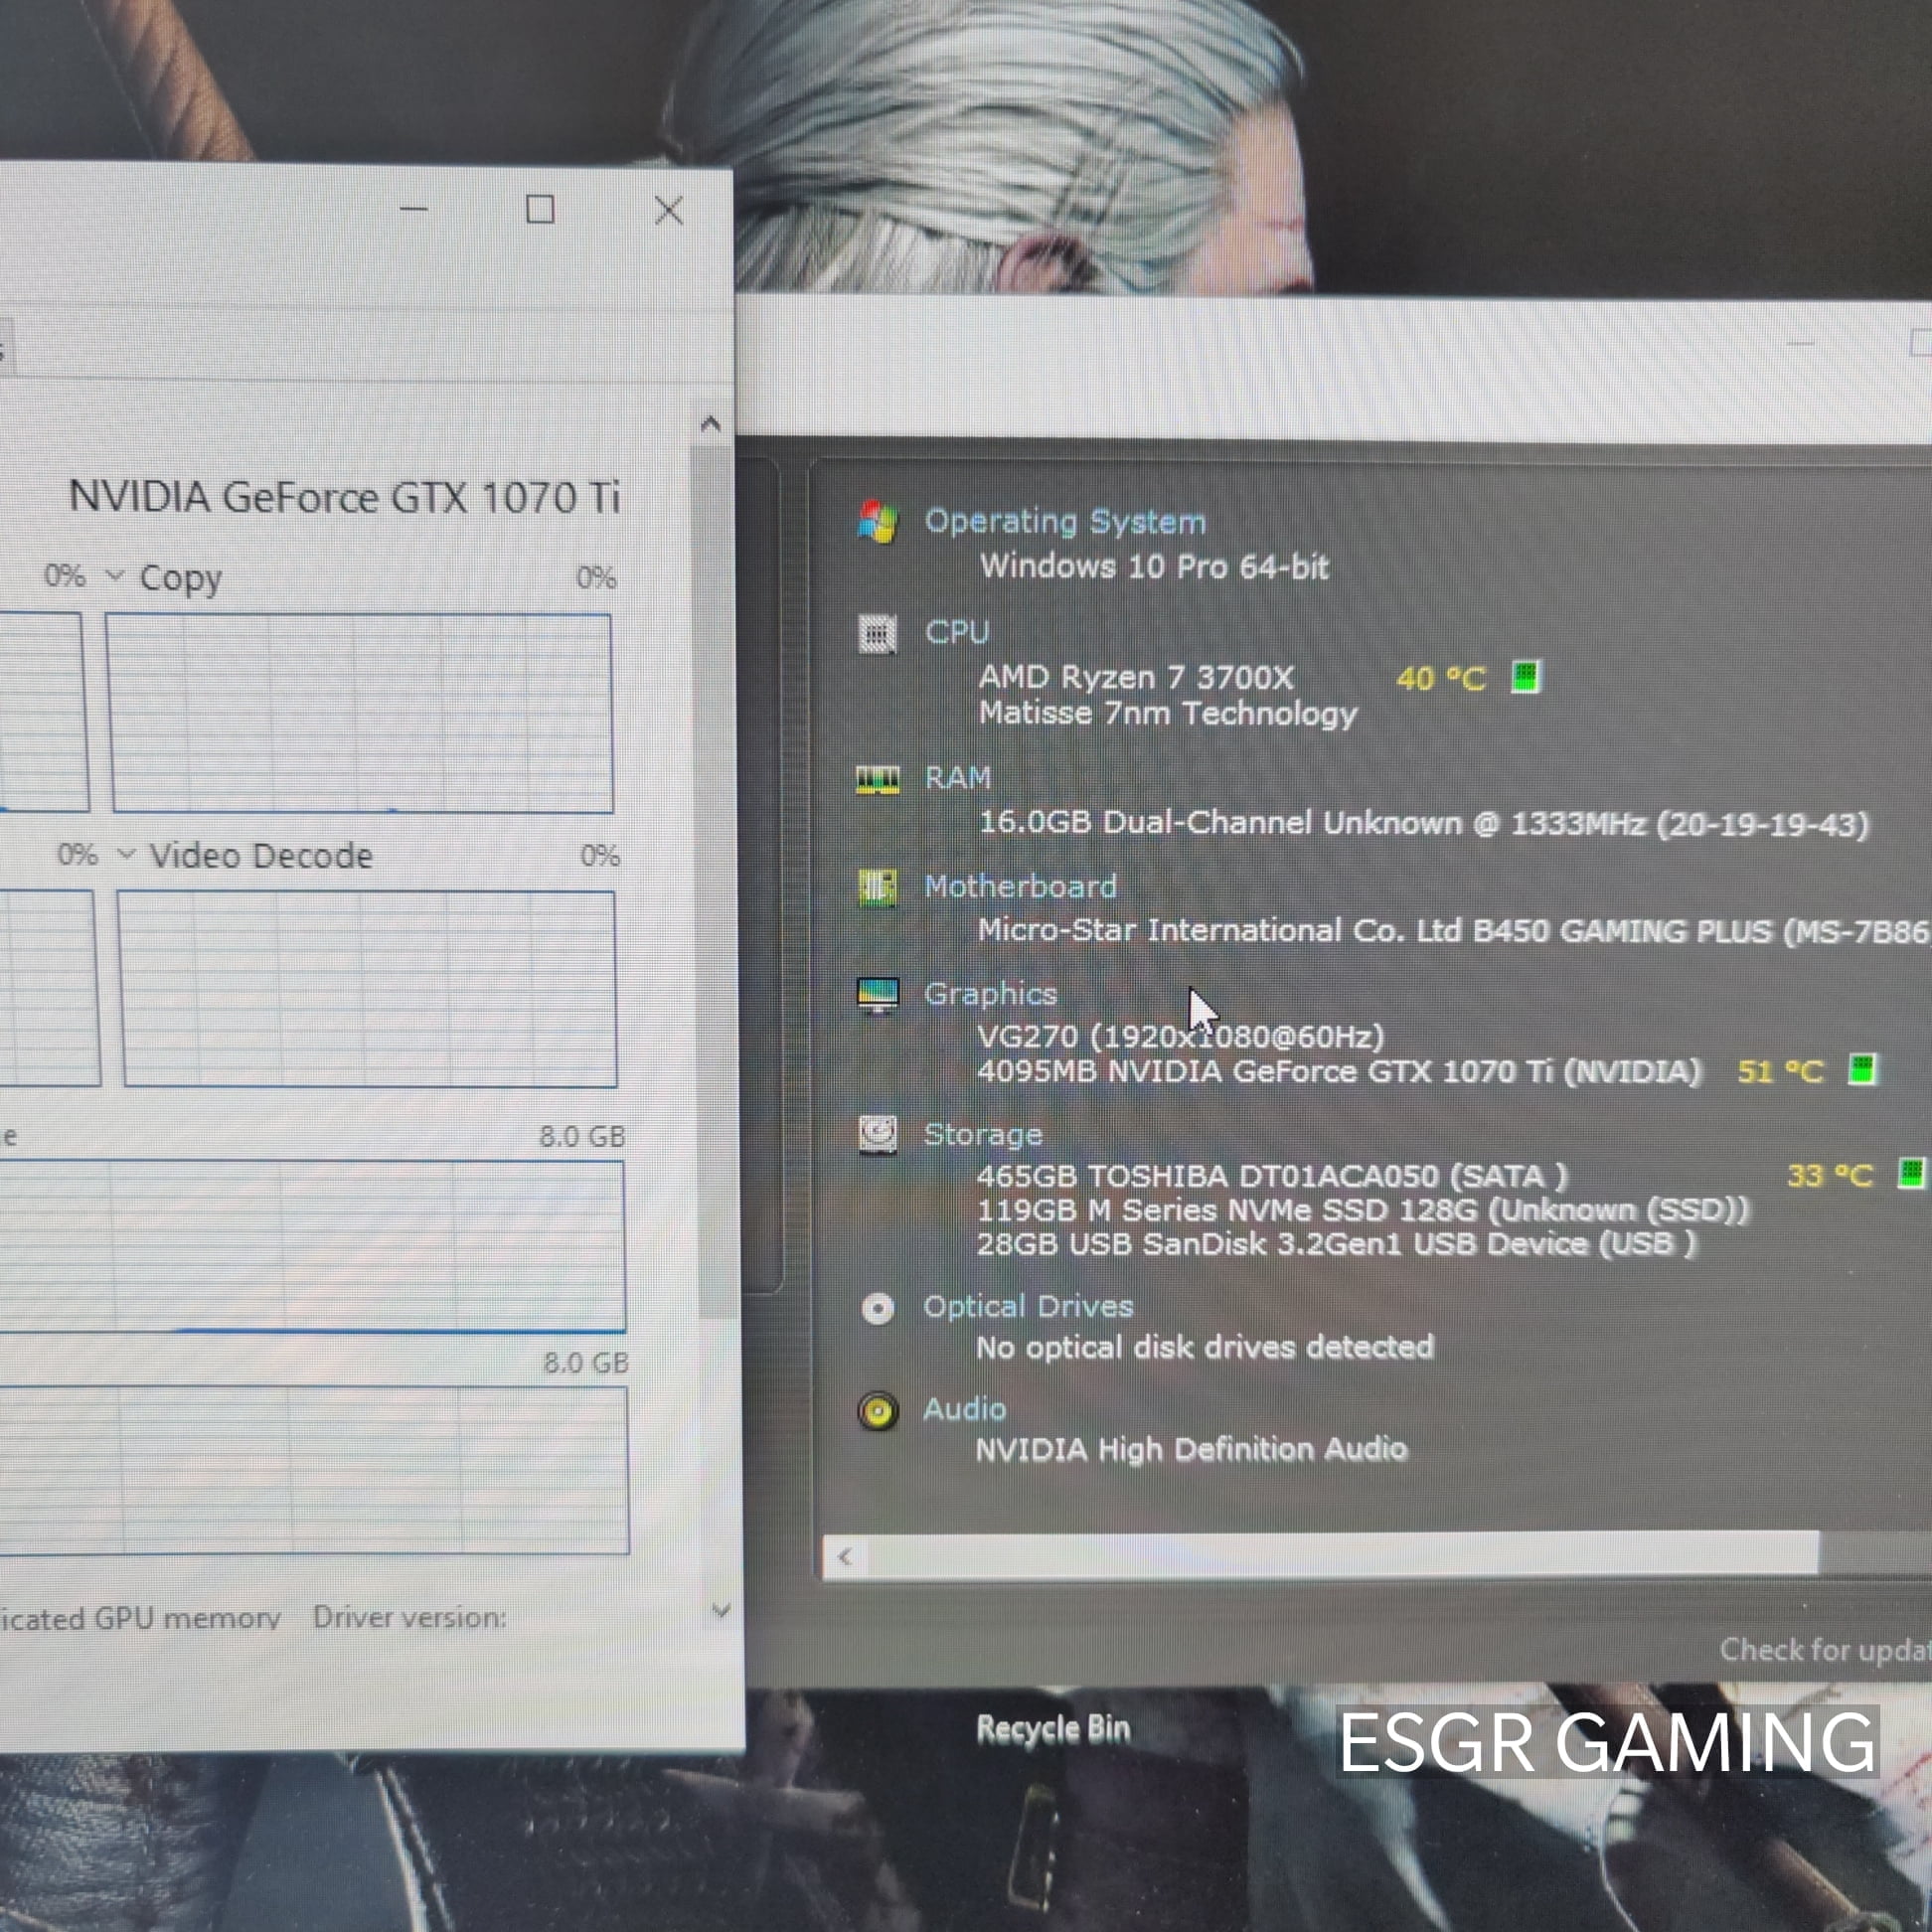Click the 28GB USB SanDisk line
The image size is (1932, 1932).
tap(1336, 1244)
